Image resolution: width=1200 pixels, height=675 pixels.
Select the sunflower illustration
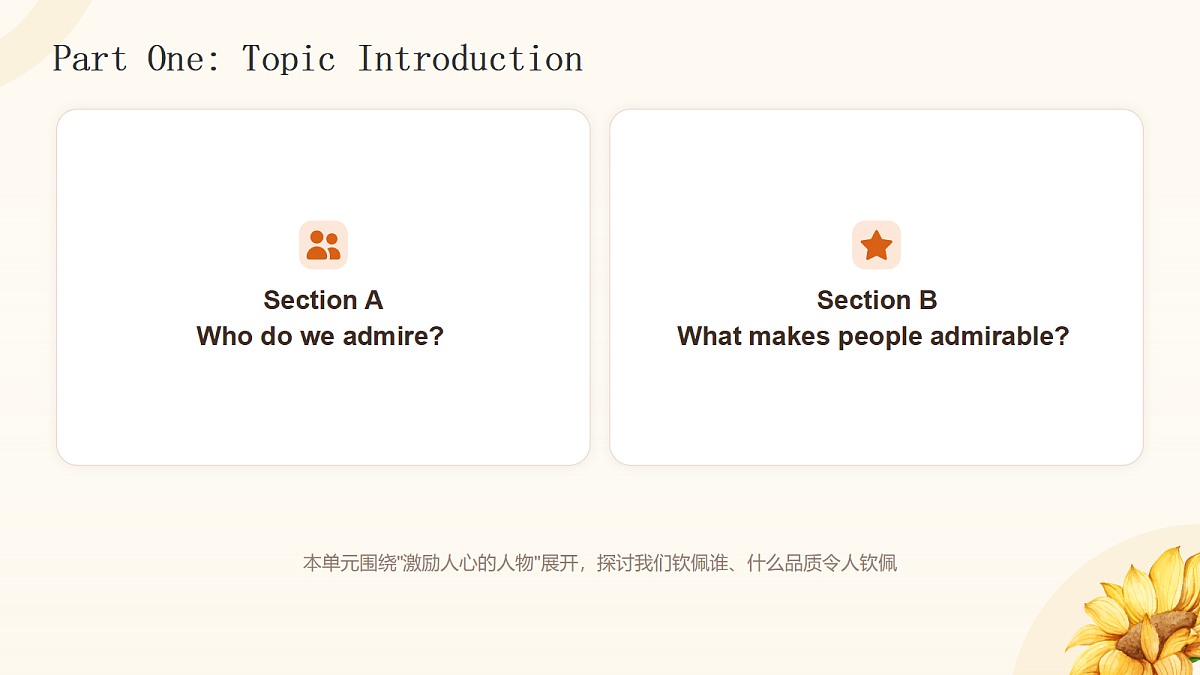coord(1135,612)
